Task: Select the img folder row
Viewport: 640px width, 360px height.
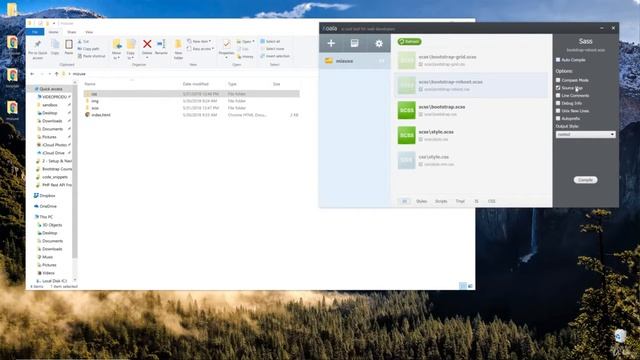Action: click(x=192, y=101)
